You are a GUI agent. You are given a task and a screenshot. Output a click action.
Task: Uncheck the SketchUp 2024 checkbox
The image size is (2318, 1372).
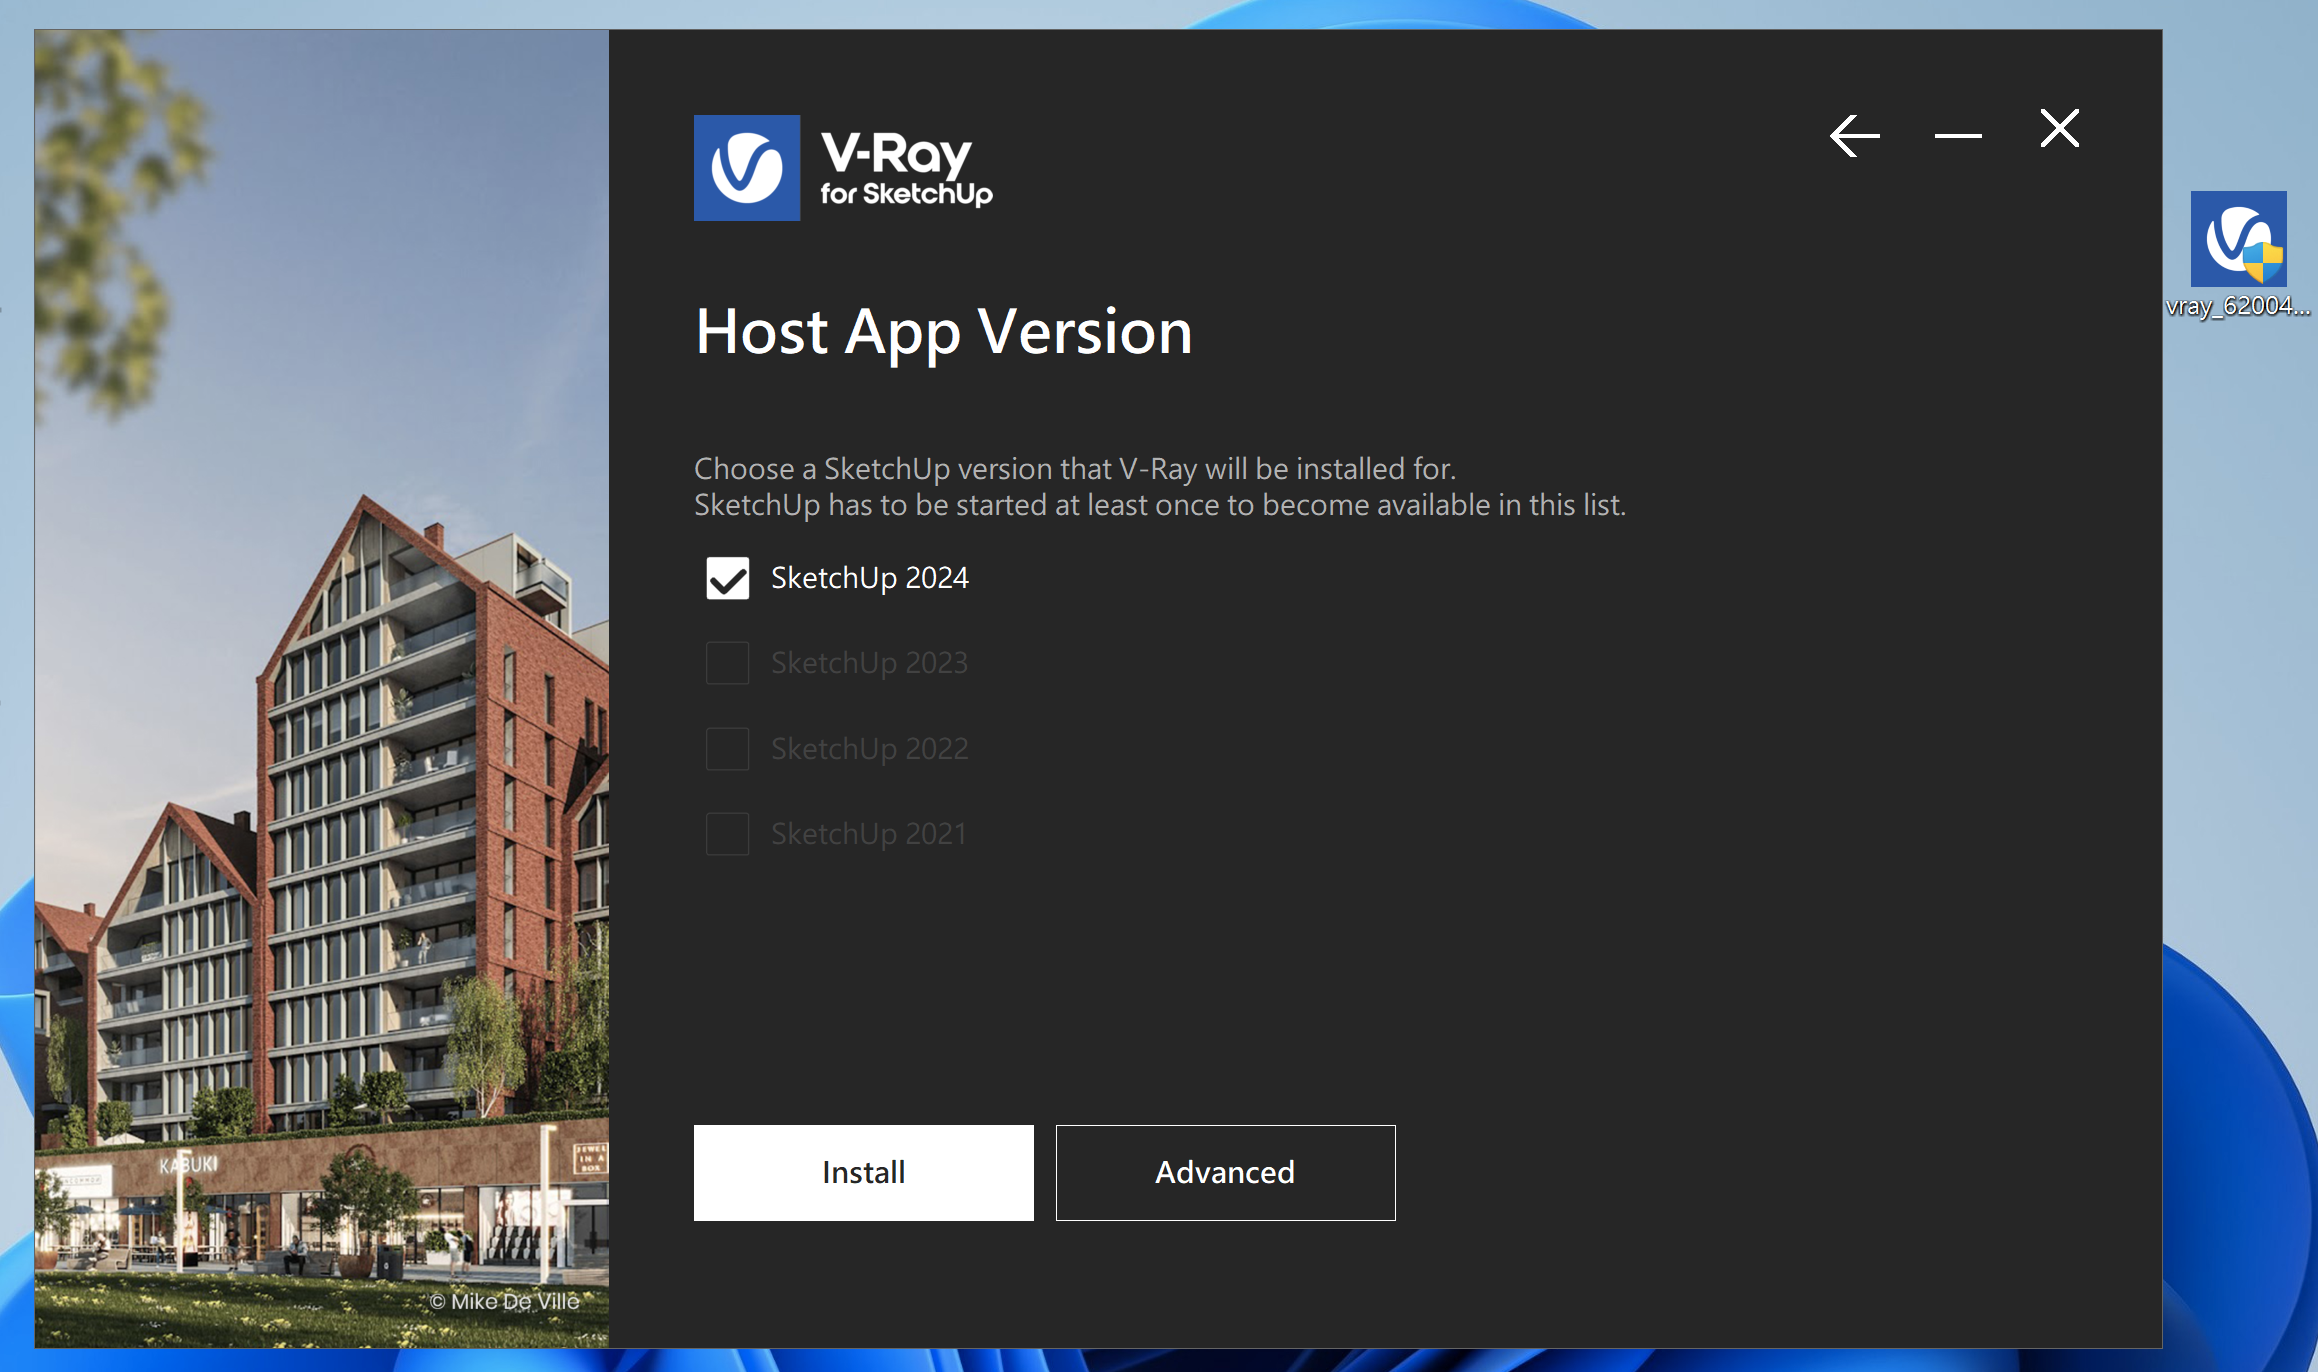(x=728, y=578)
